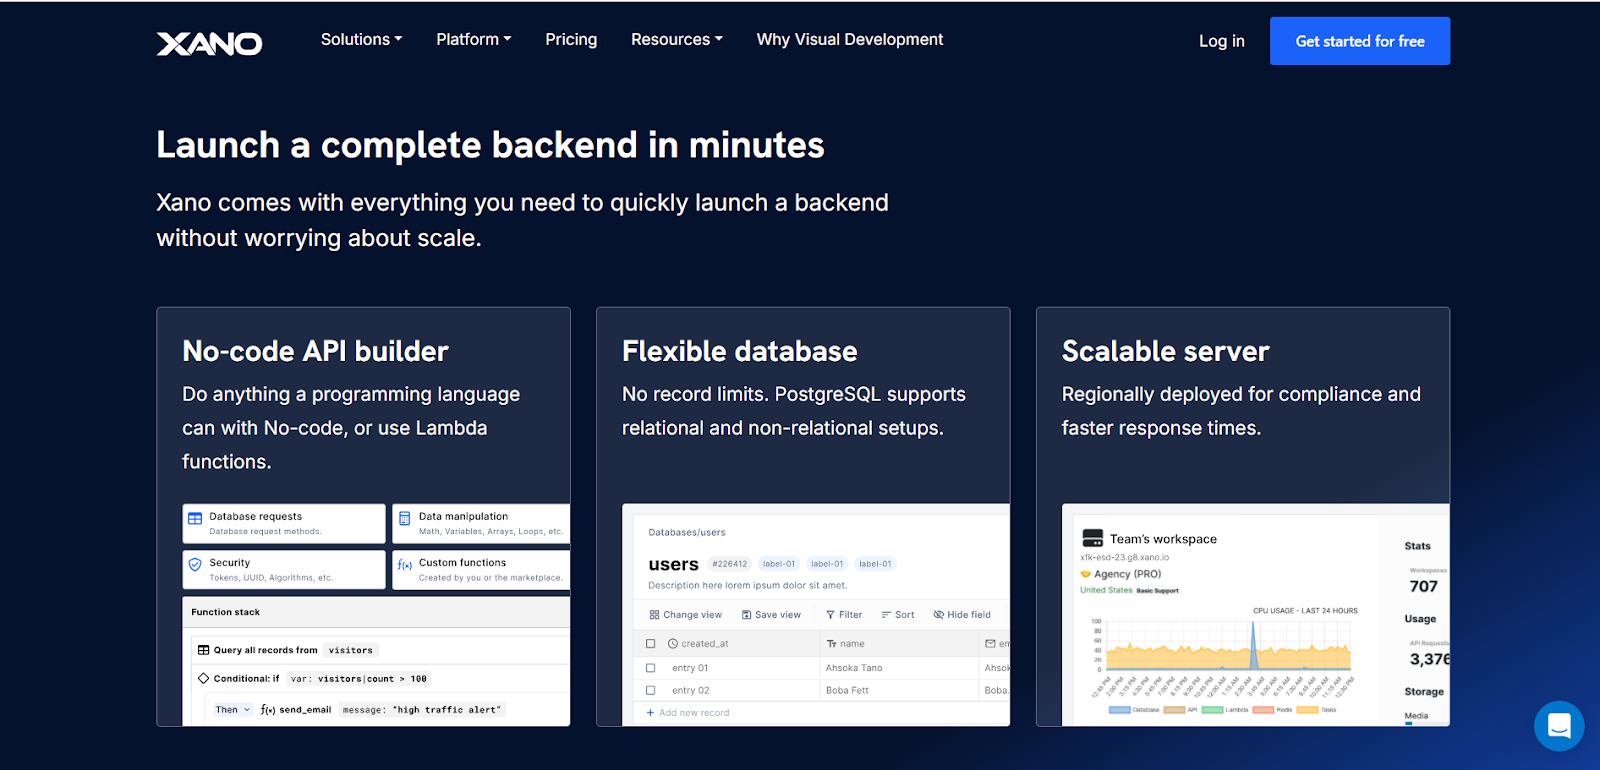Screen dimensions: 1600x770
Task: Click the 'Basic Support' badge
Action: (1158, 591)
